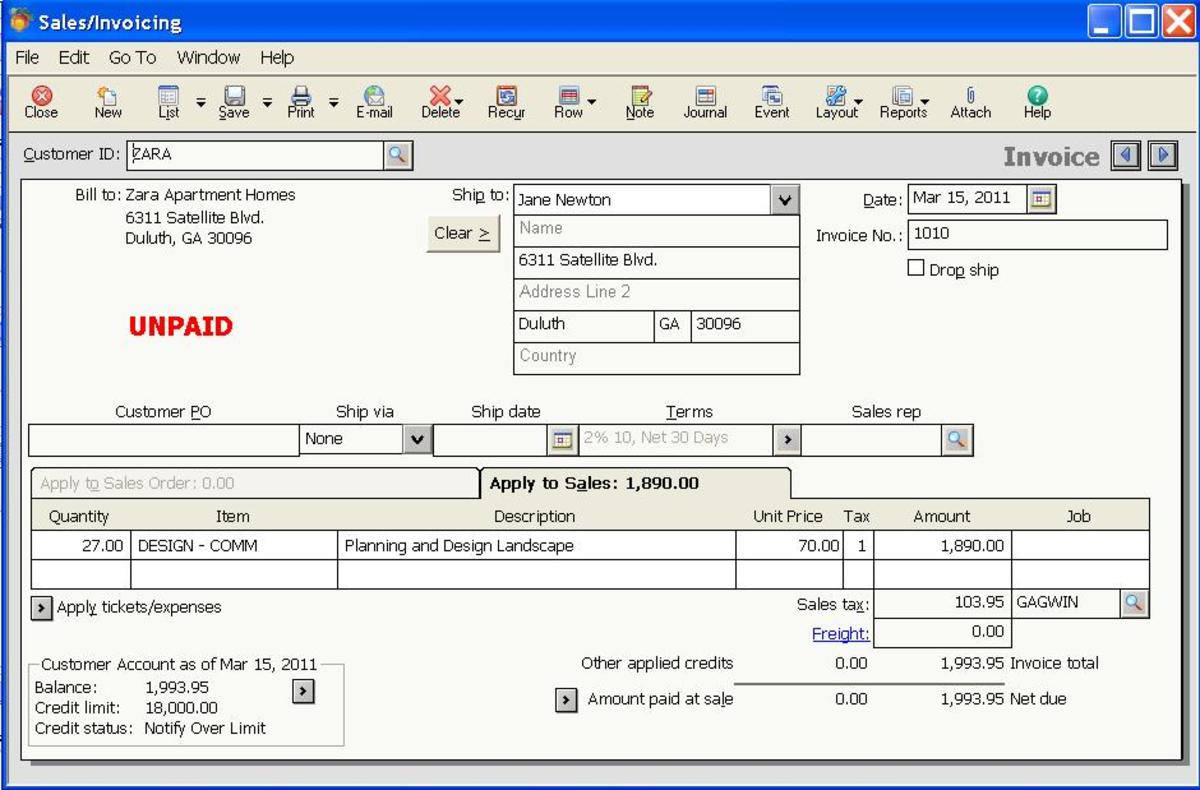Click inside the Customer PO field
Viewport: 1200px width, 790px height.
160,438
